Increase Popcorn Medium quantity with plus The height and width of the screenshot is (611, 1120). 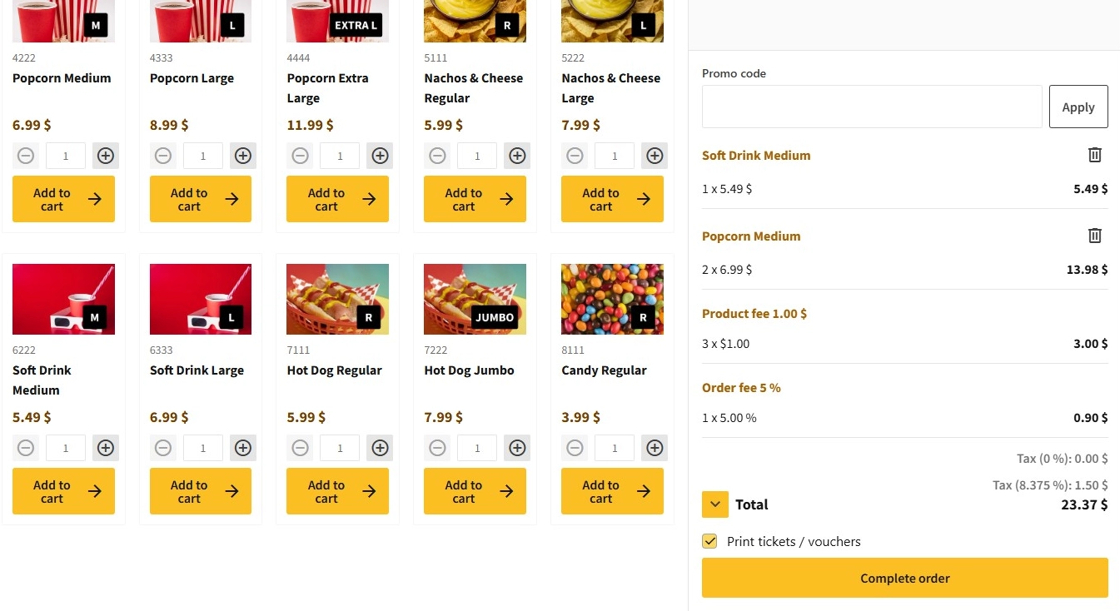coord(105,156)
